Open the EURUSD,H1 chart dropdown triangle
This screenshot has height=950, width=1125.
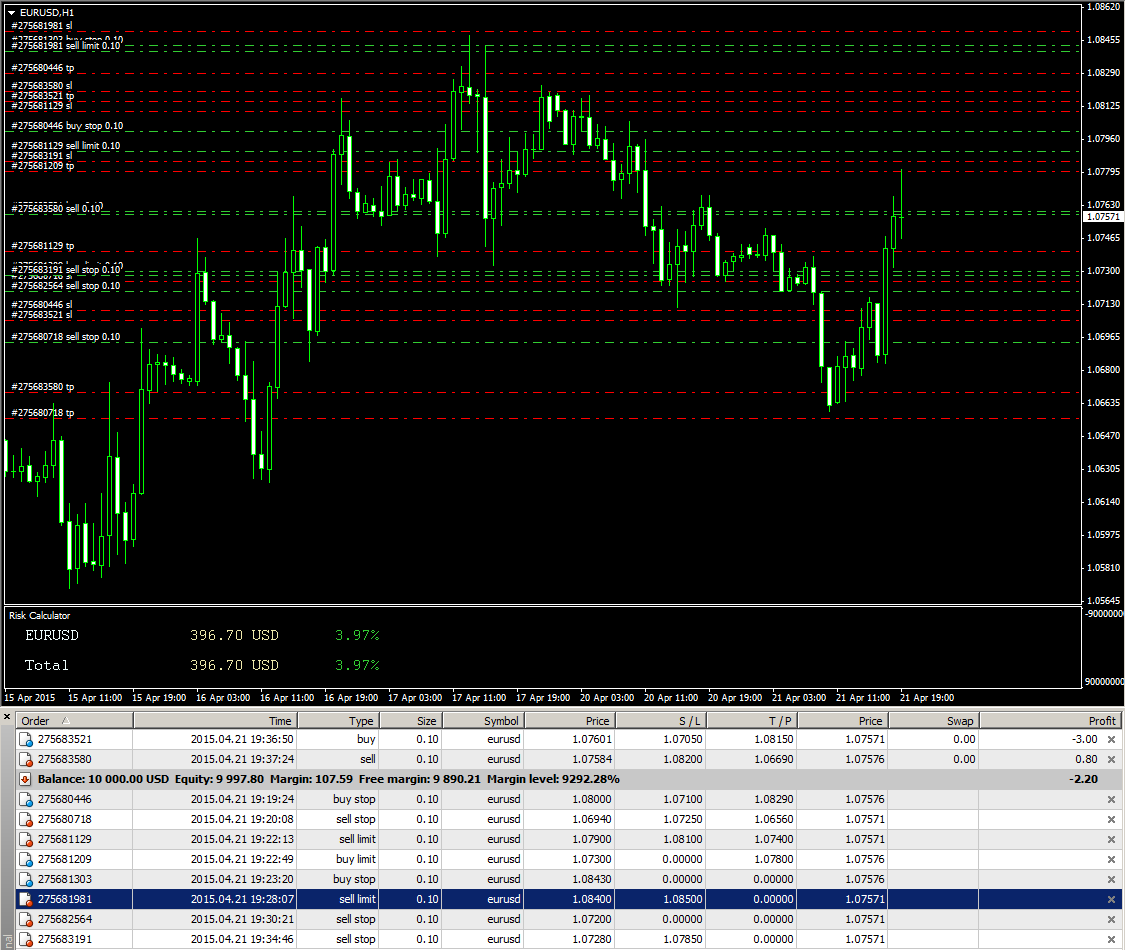point(11,13)
